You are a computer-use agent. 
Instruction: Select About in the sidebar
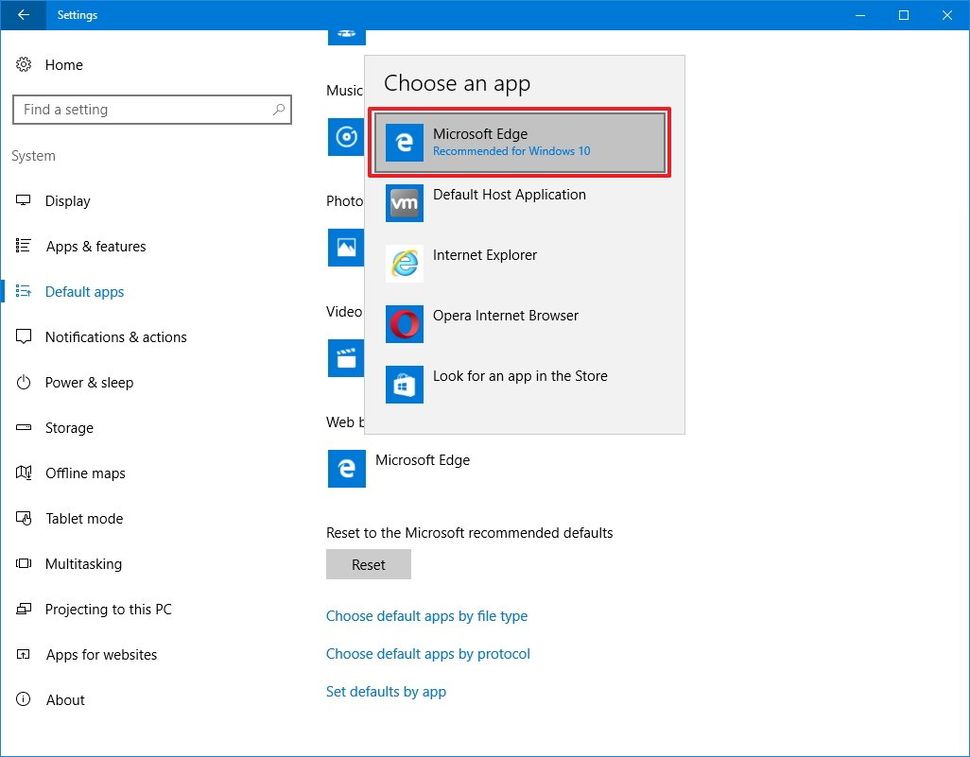tap(65, 699)
